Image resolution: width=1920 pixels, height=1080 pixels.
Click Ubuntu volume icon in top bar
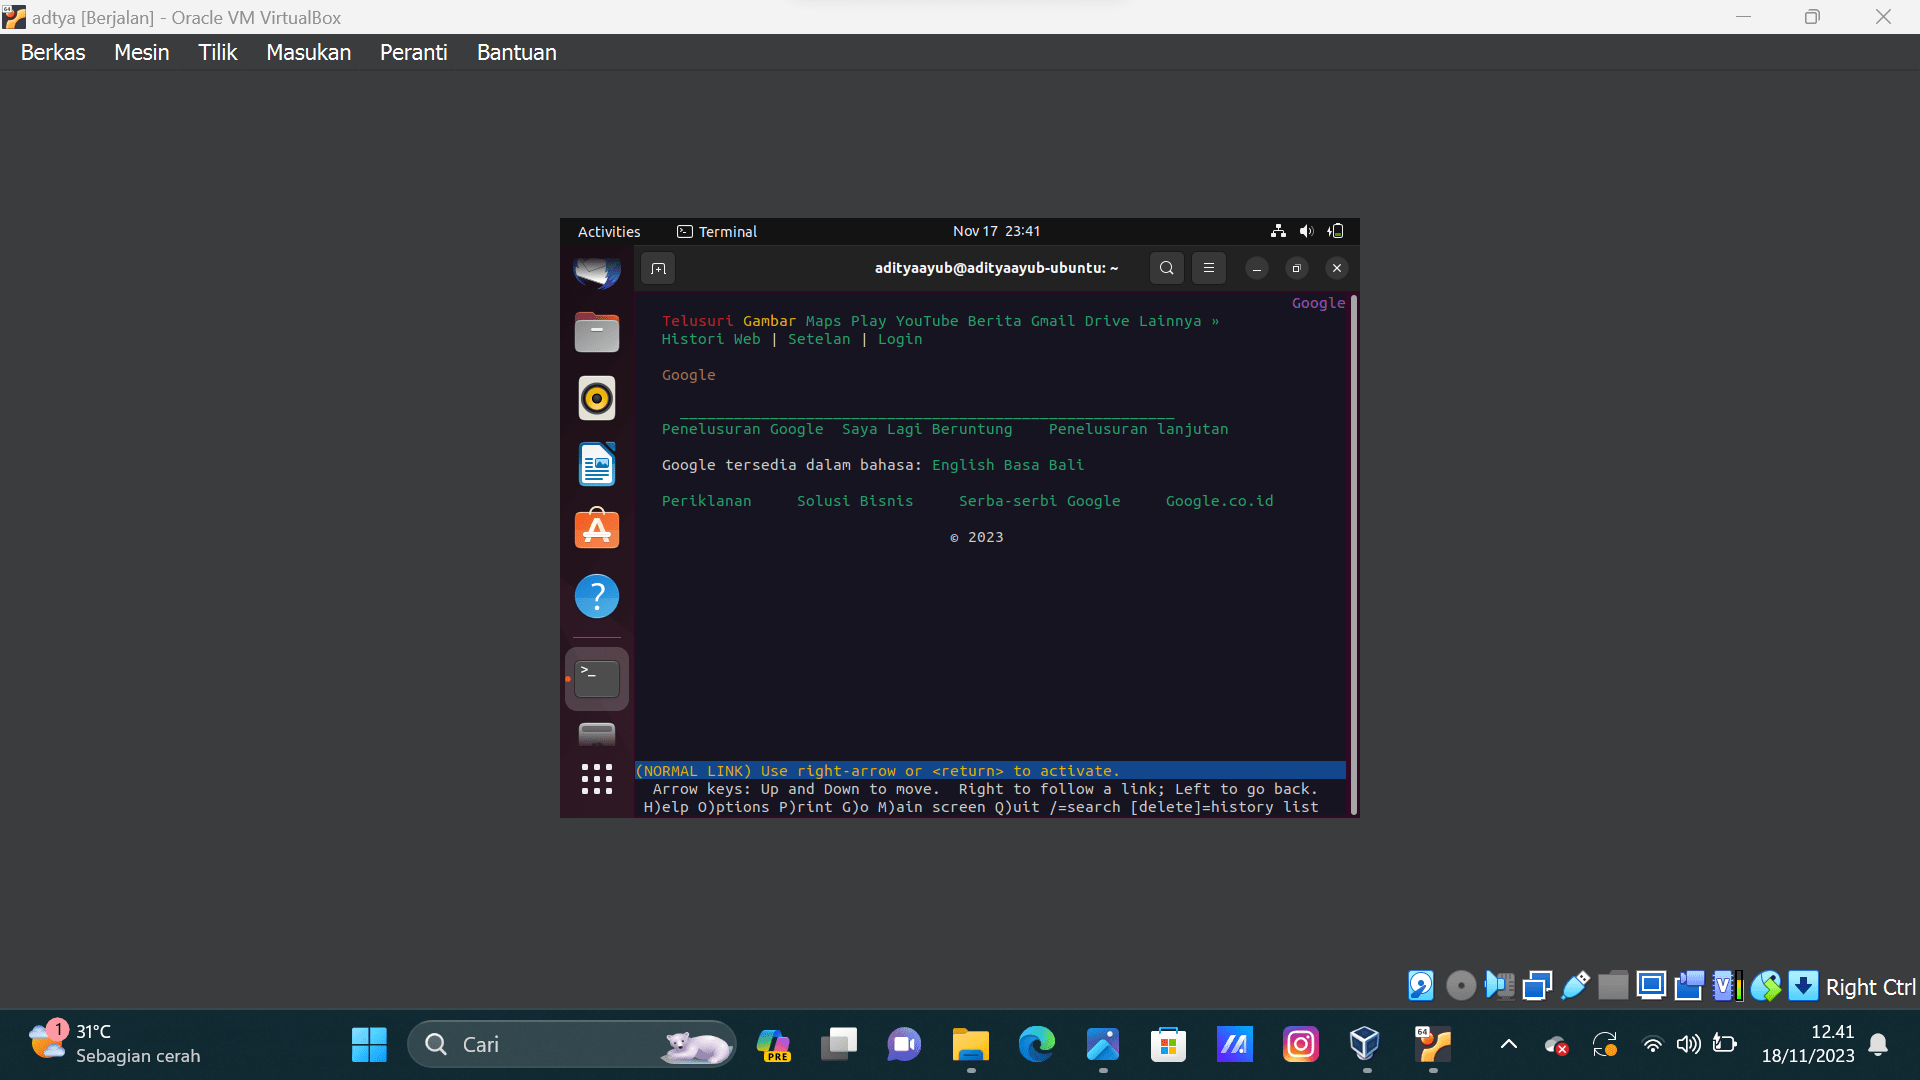[x=1306, y=231]
